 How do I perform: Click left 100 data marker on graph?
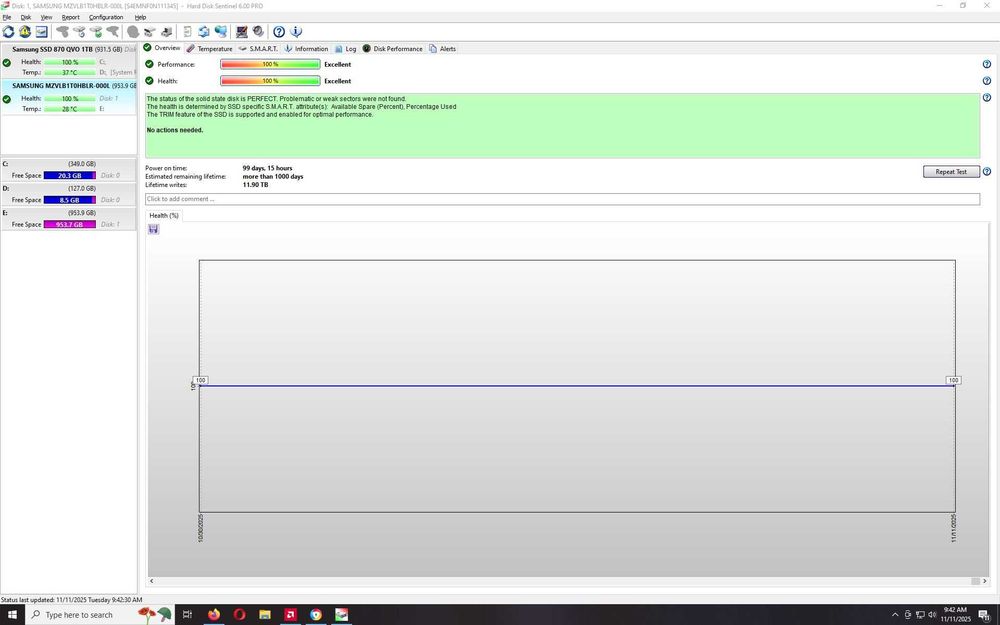point(200,380)
